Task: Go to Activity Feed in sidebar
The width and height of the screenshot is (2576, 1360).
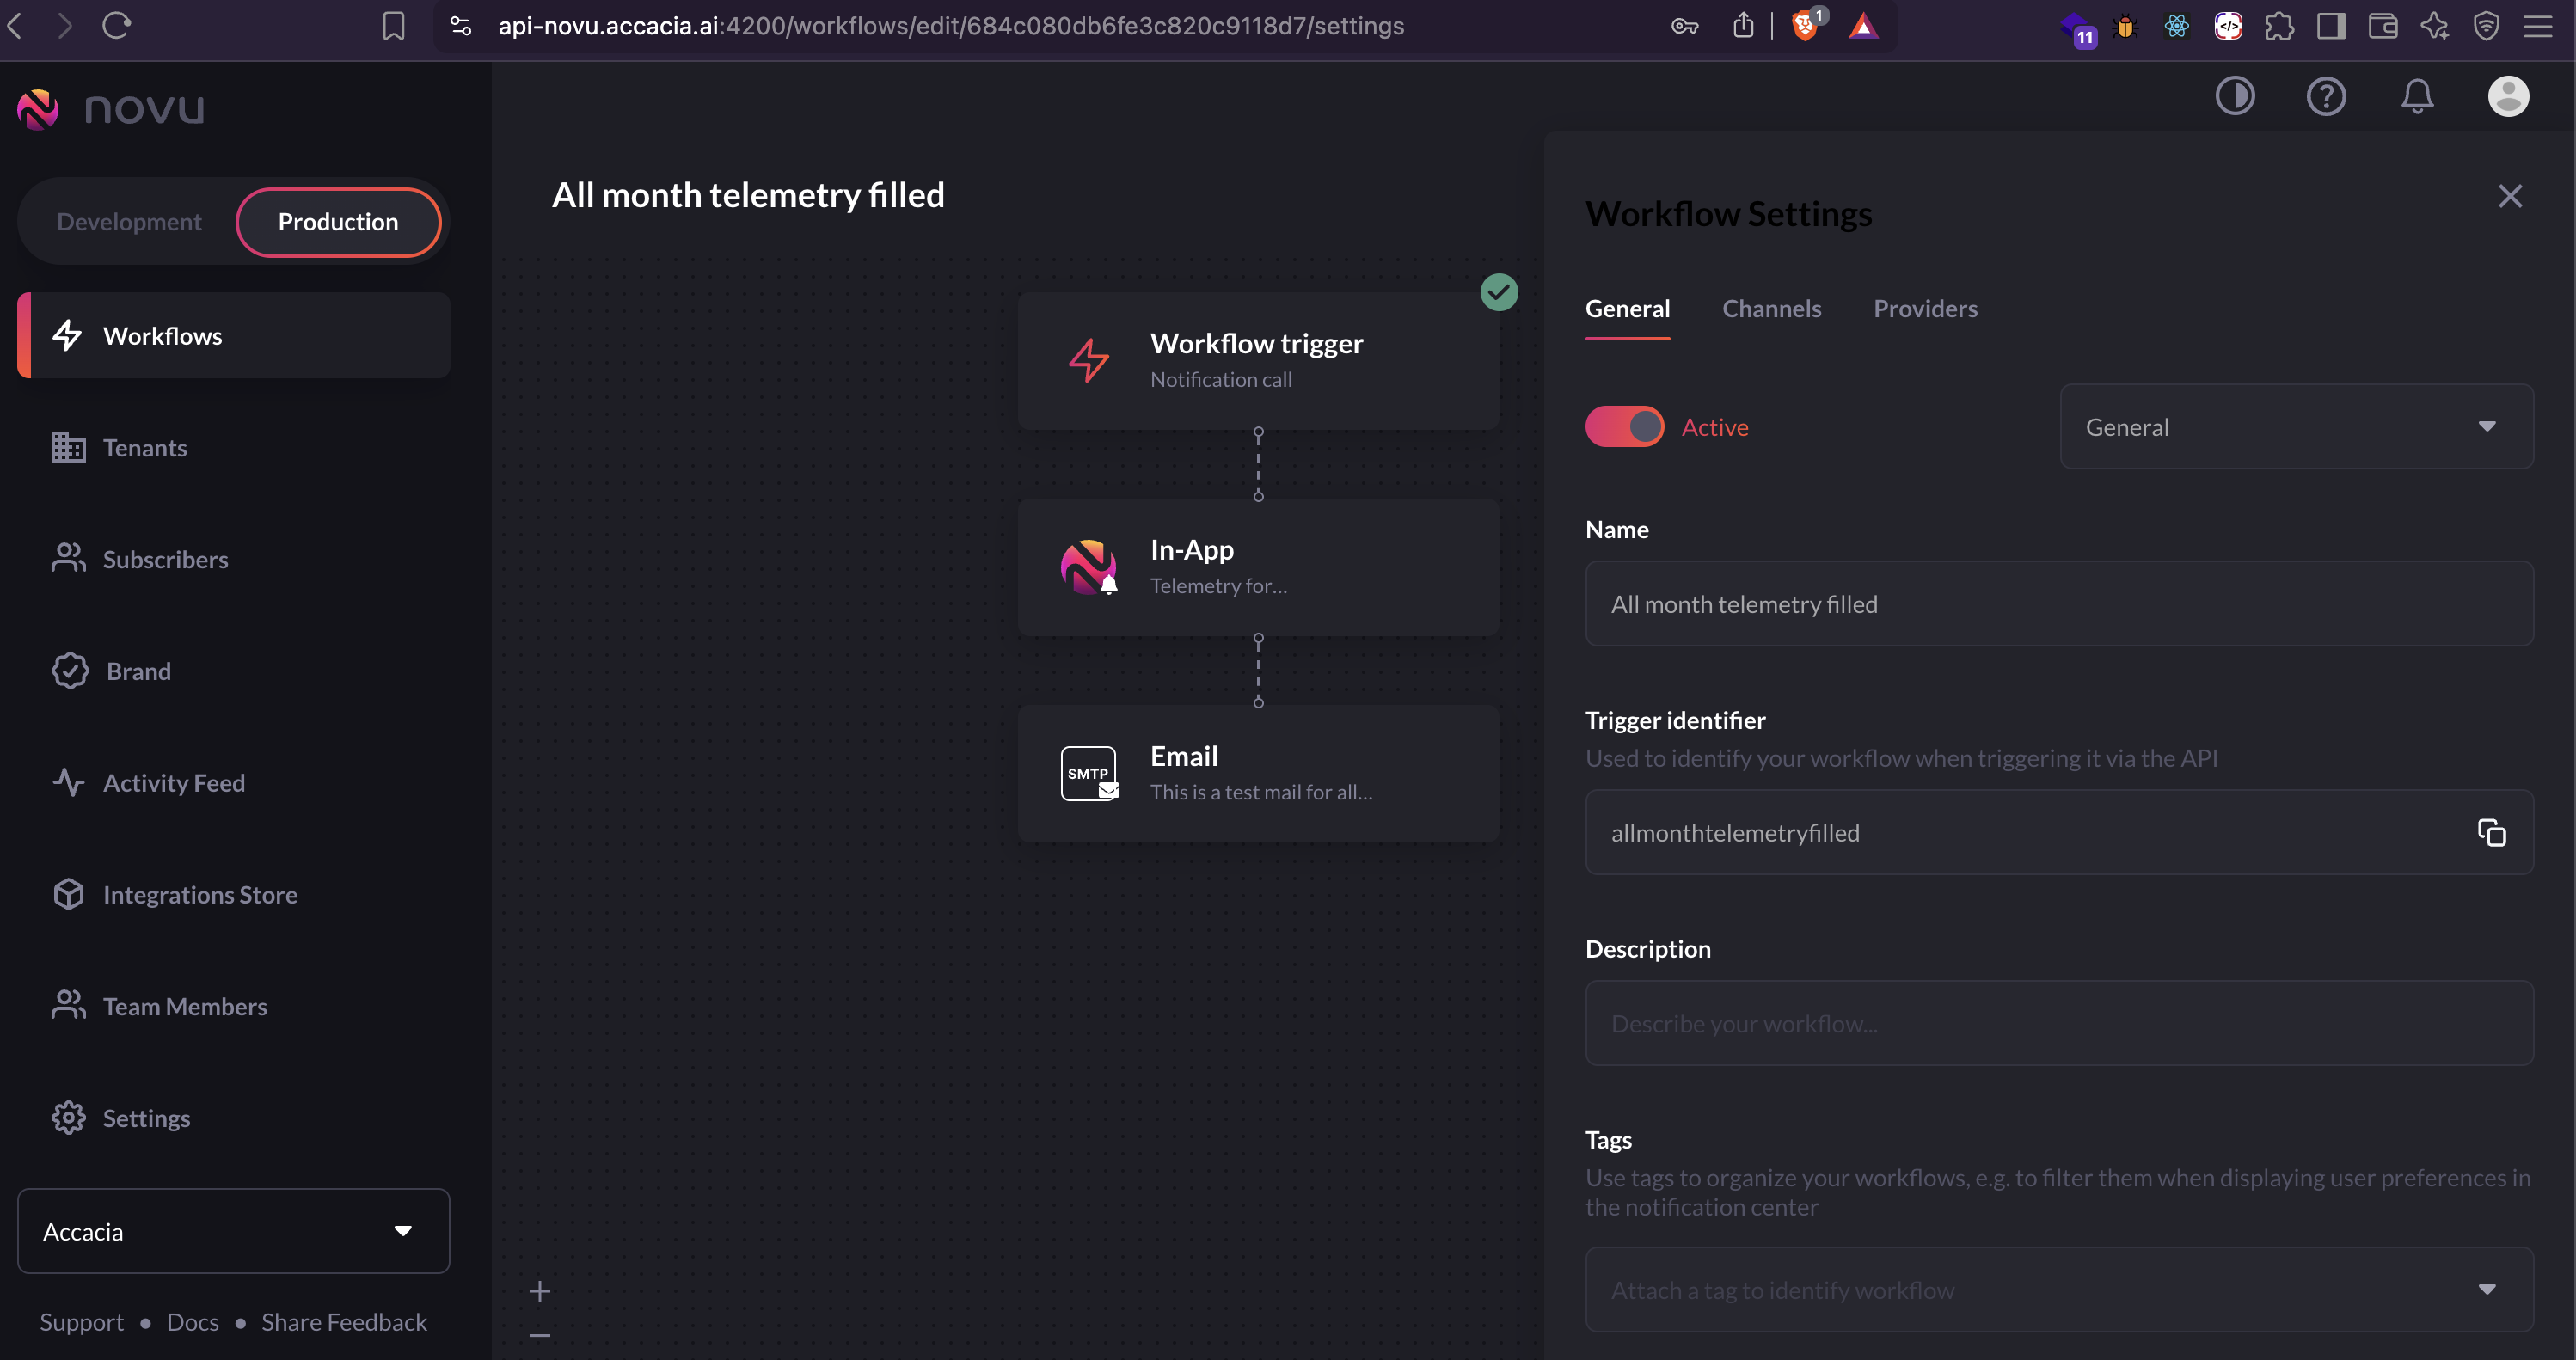Action: click(x=173, y=783)
